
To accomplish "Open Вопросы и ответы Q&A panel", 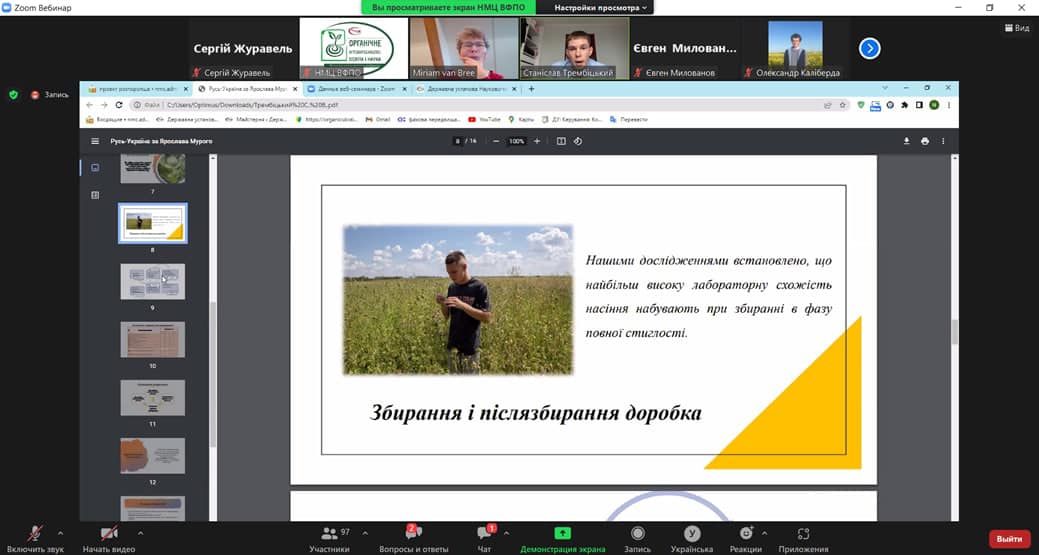I will (413, 538).
